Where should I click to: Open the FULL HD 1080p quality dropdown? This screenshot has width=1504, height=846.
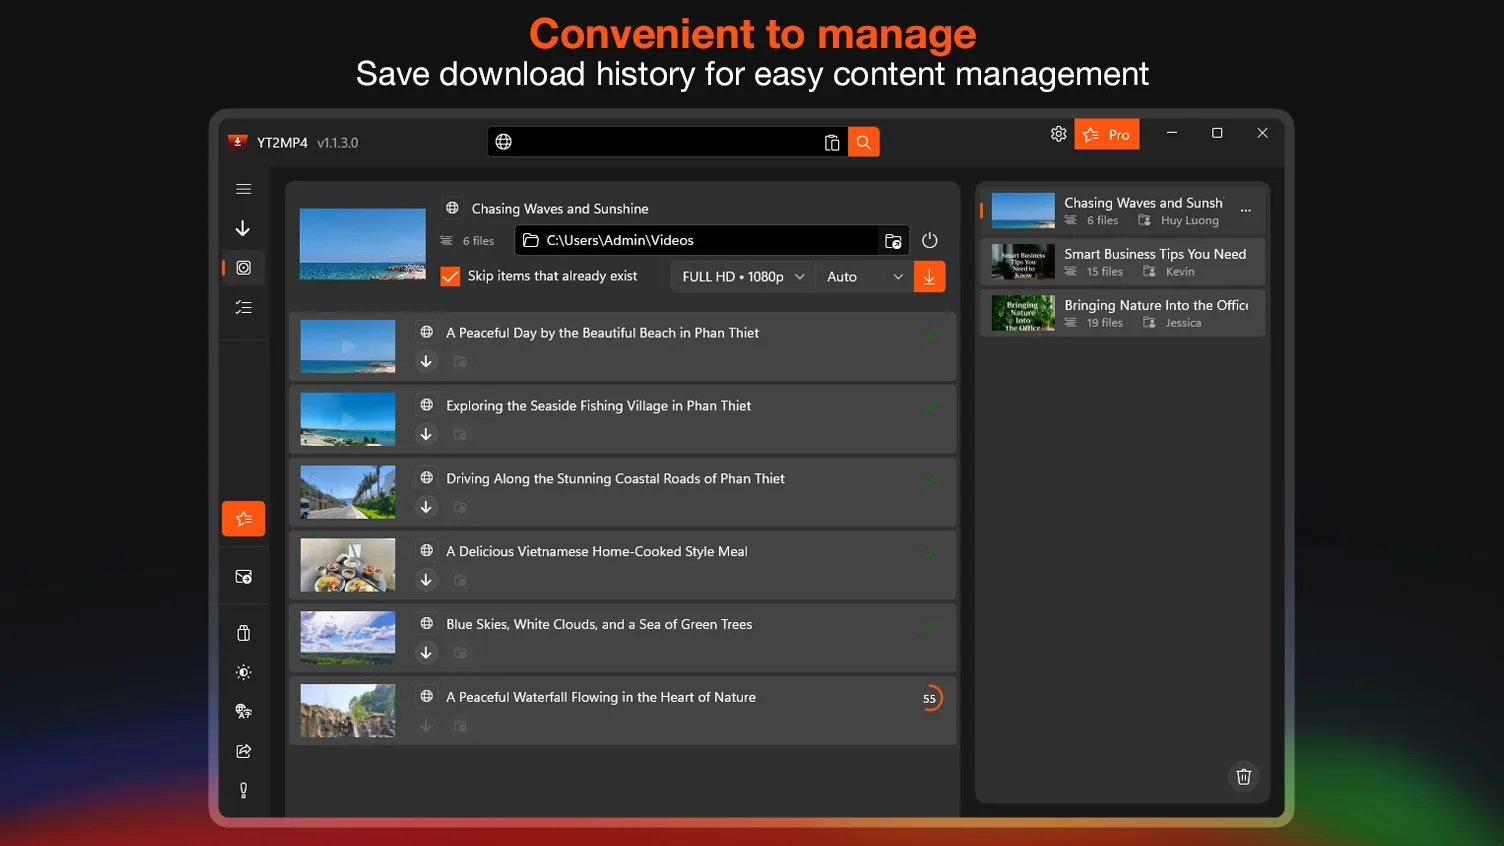tap(742, 277)
